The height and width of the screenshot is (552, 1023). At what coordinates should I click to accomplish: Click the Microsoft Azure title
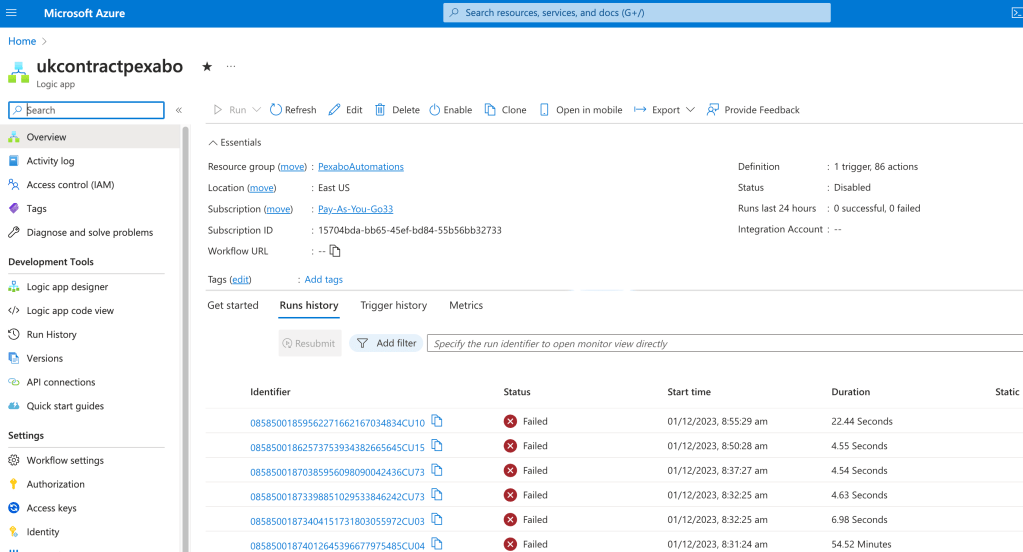click(x=84, y=13)
